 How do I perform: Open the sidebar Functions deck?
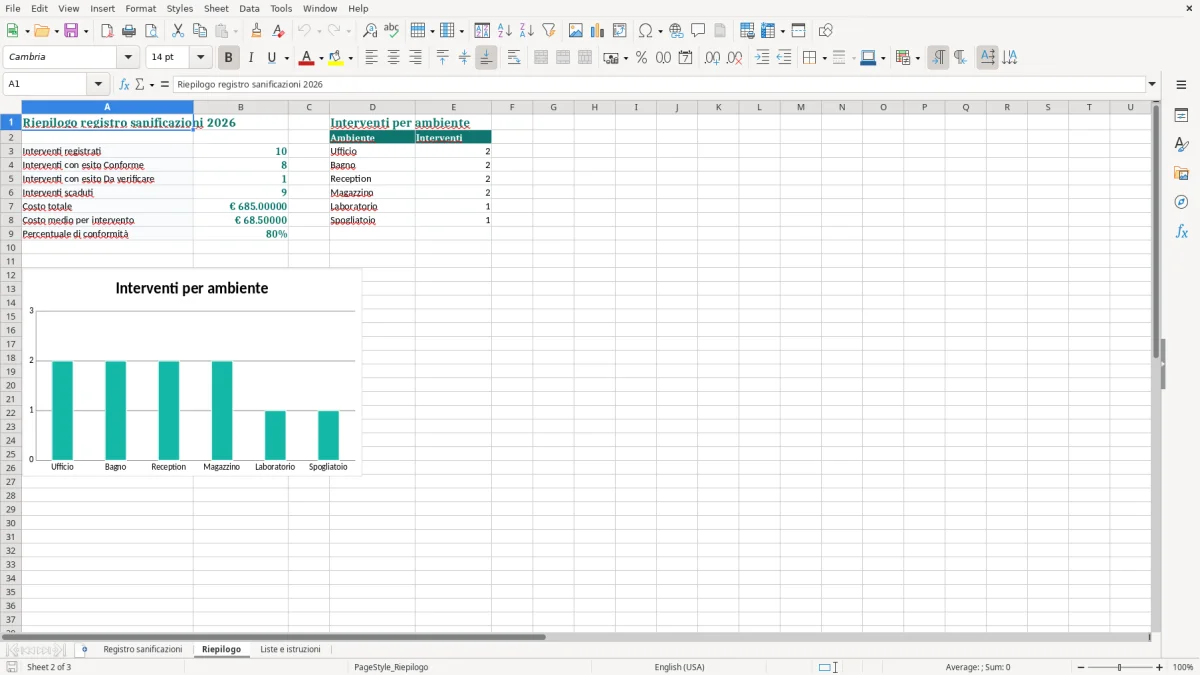1181,231
